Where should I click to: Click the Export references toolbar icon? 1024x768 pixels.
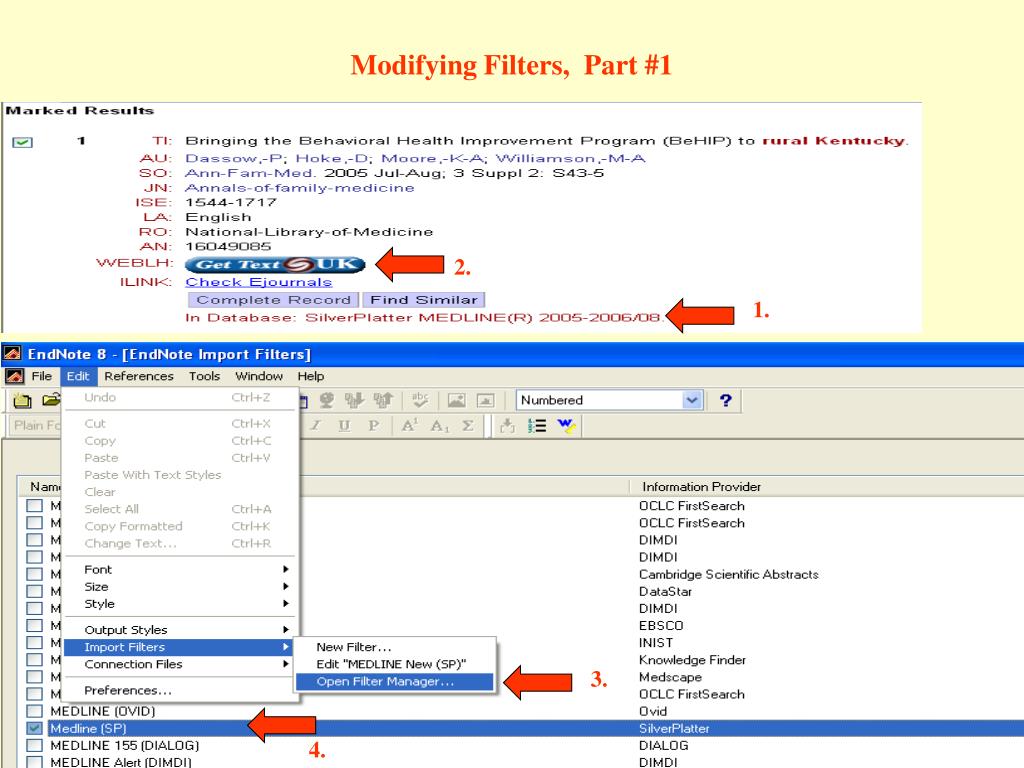[383, 400]
